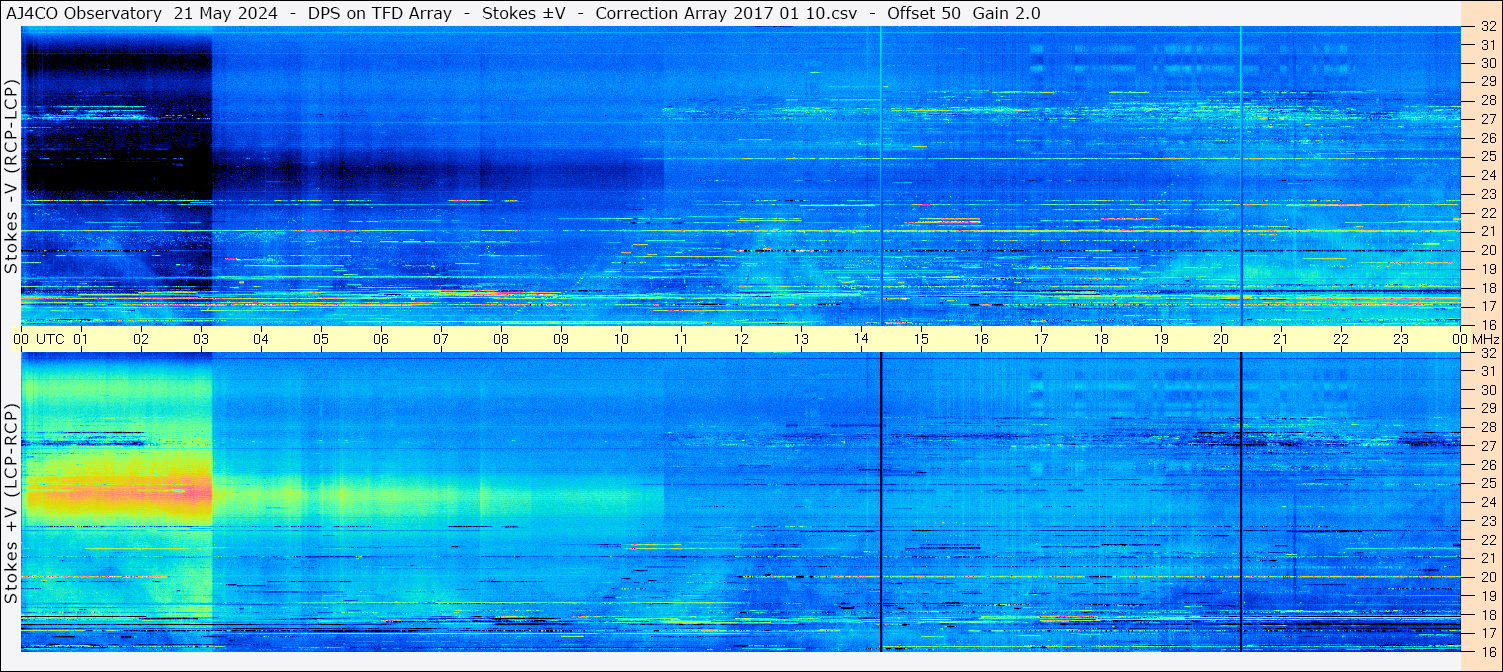
Task: Click the 07 hour time axis label
Action: coord(441,339)
